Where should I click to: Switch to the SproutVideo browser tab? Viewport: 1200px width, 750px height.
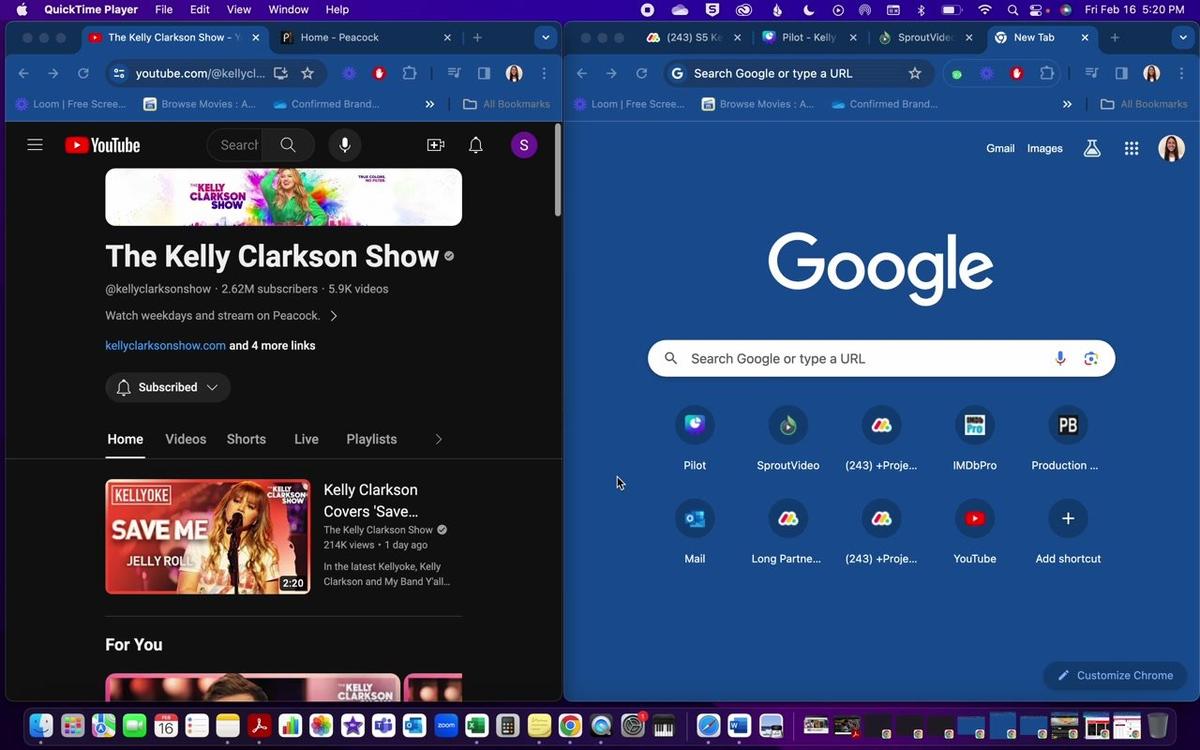926,38
